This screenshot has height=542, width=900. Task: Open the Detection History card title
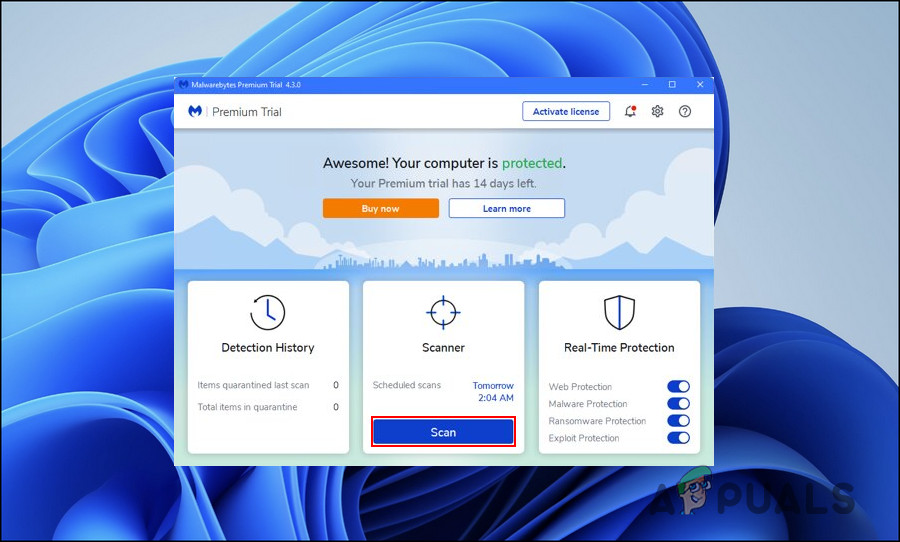tap(268, 347)
